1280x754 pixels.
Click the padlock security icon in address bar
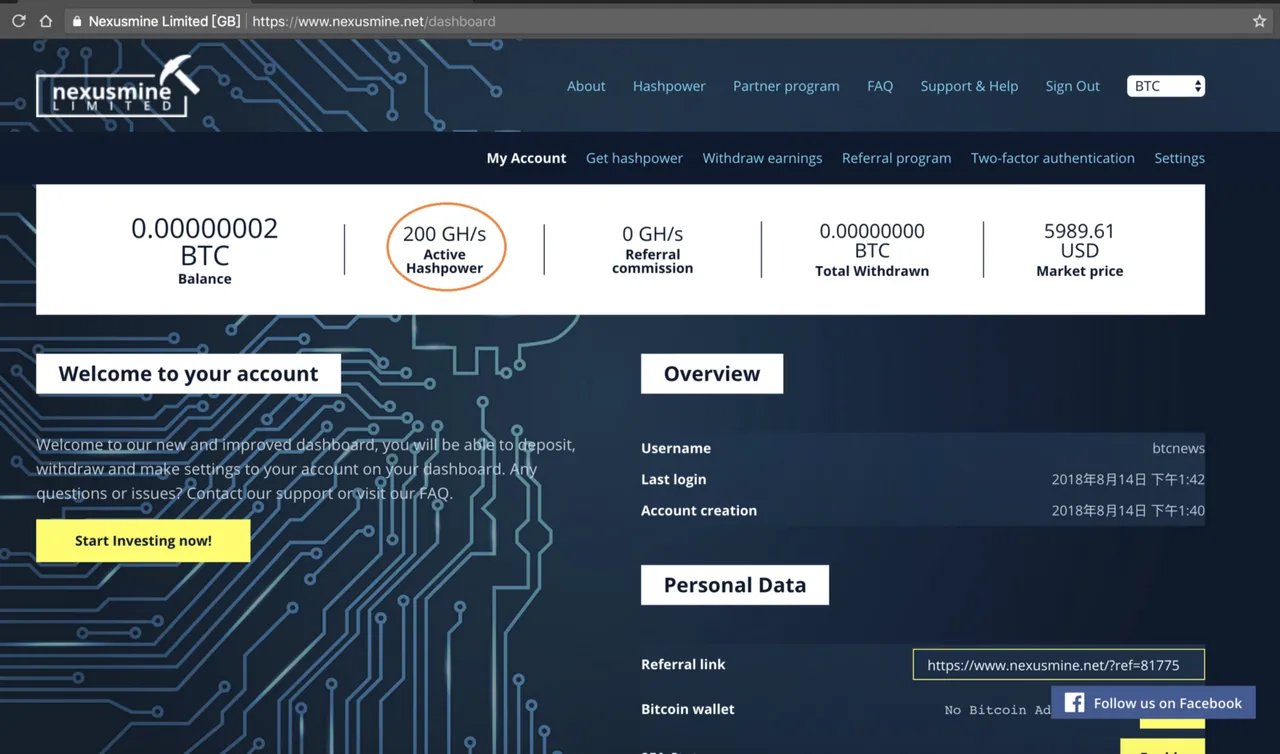click(x=77, y=21)
